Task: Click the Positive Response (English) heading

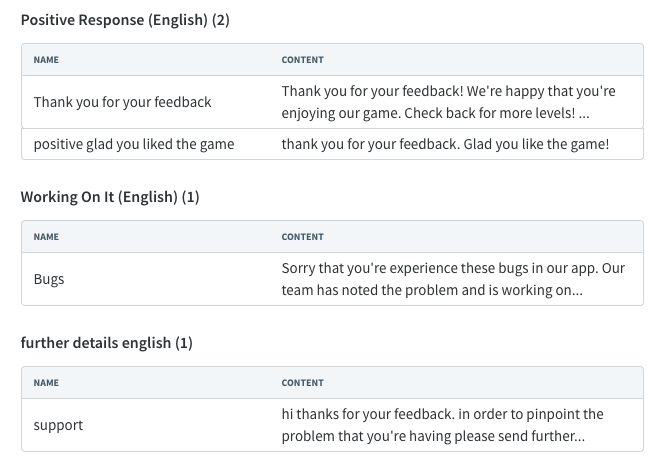Action: coord(125,20)
